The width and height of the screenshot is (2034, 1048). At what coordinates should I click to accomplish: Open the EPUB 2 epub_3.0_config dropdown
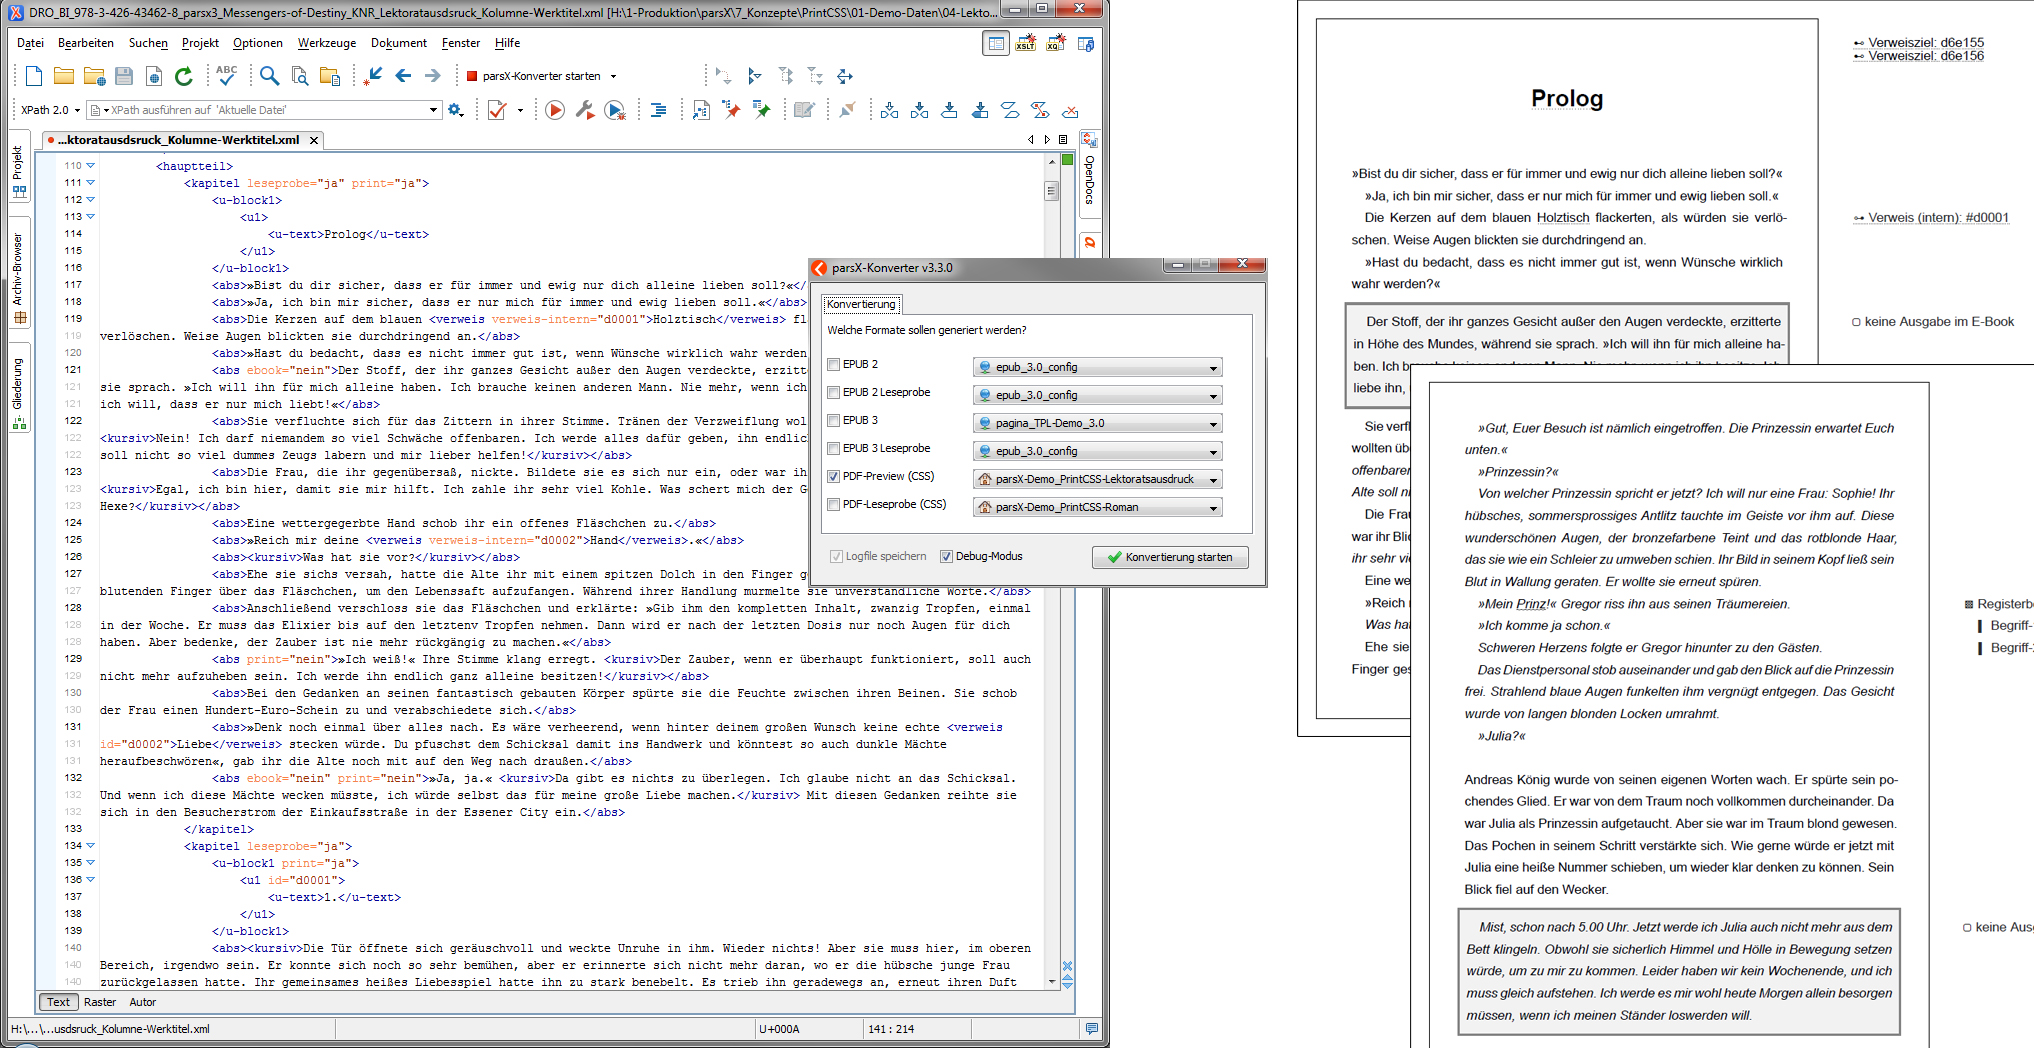tap(1097, 367)
